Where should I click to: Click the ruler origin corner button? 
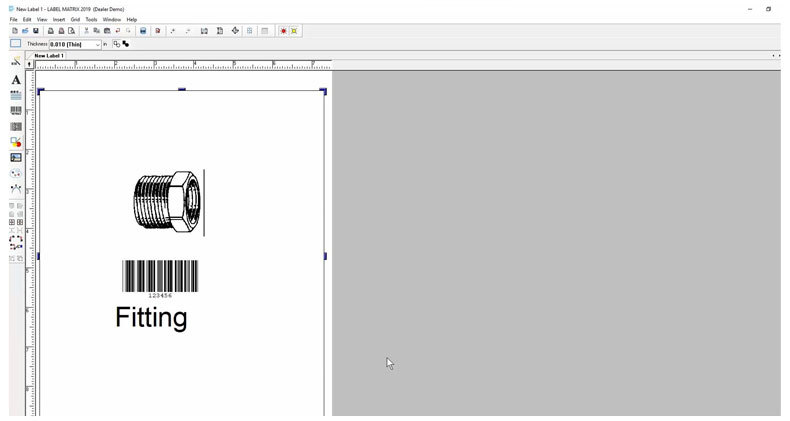(x=30, y=64)
